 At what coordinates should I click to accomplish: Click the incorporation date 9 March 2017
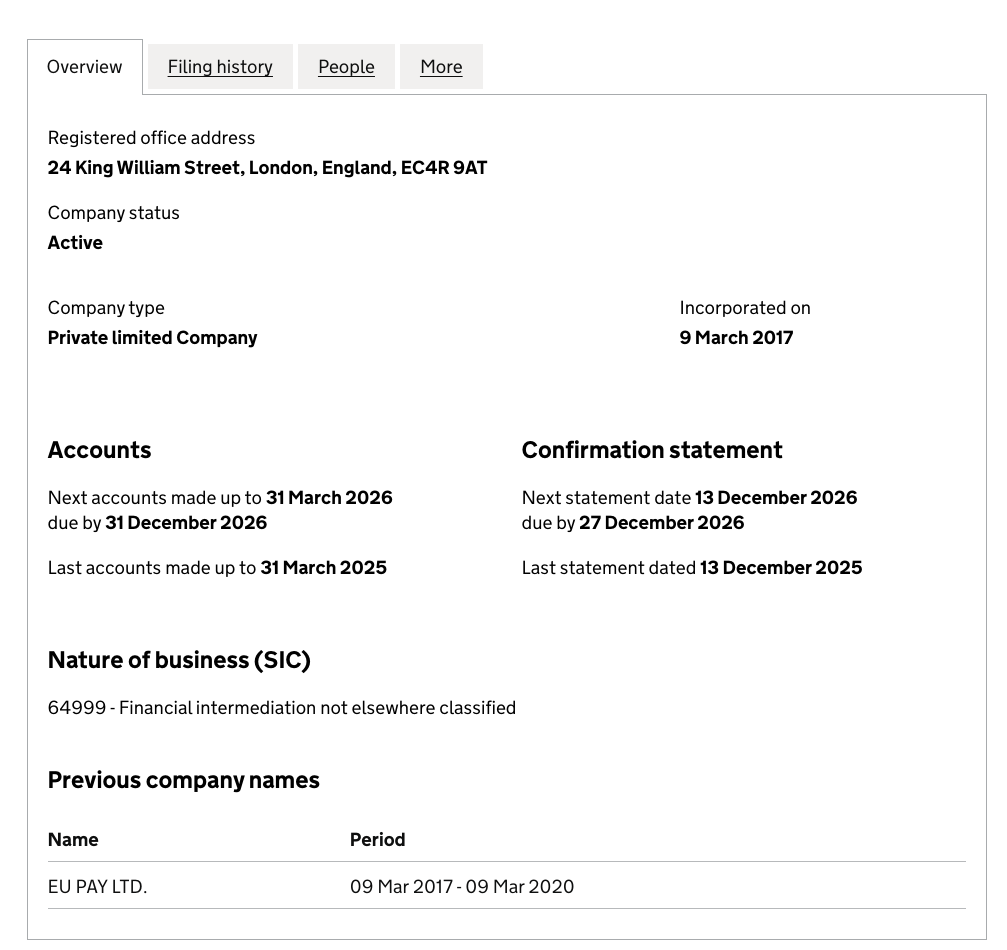(x=736, y=338)
